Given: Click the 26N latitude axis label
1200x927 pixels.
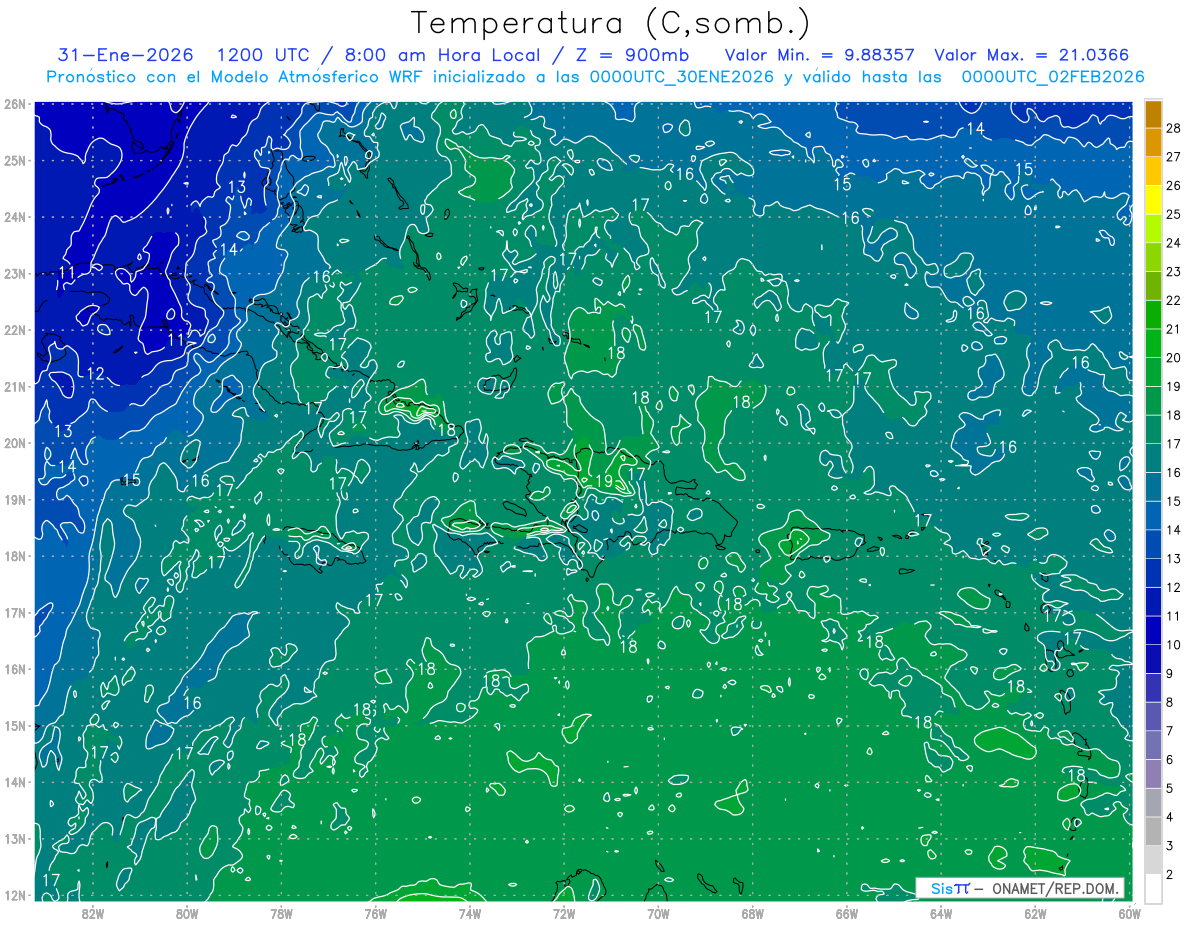Looking at the screenshot, I should coord(14,104).
